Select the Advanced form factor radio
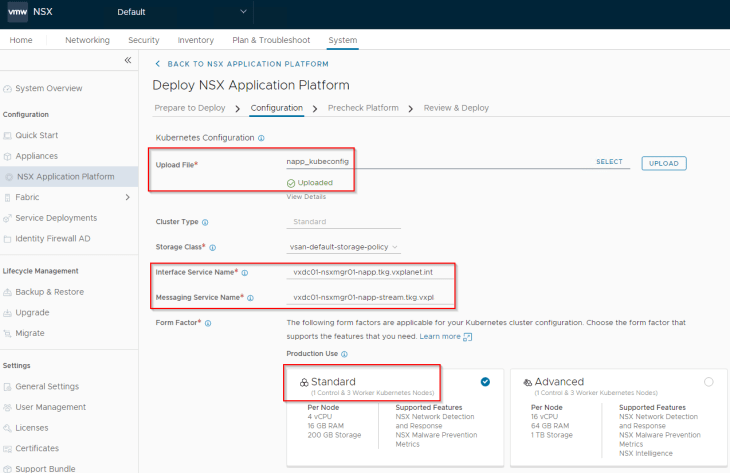The height and width of the screenshot is (473, 730). (x=709, y=382)
